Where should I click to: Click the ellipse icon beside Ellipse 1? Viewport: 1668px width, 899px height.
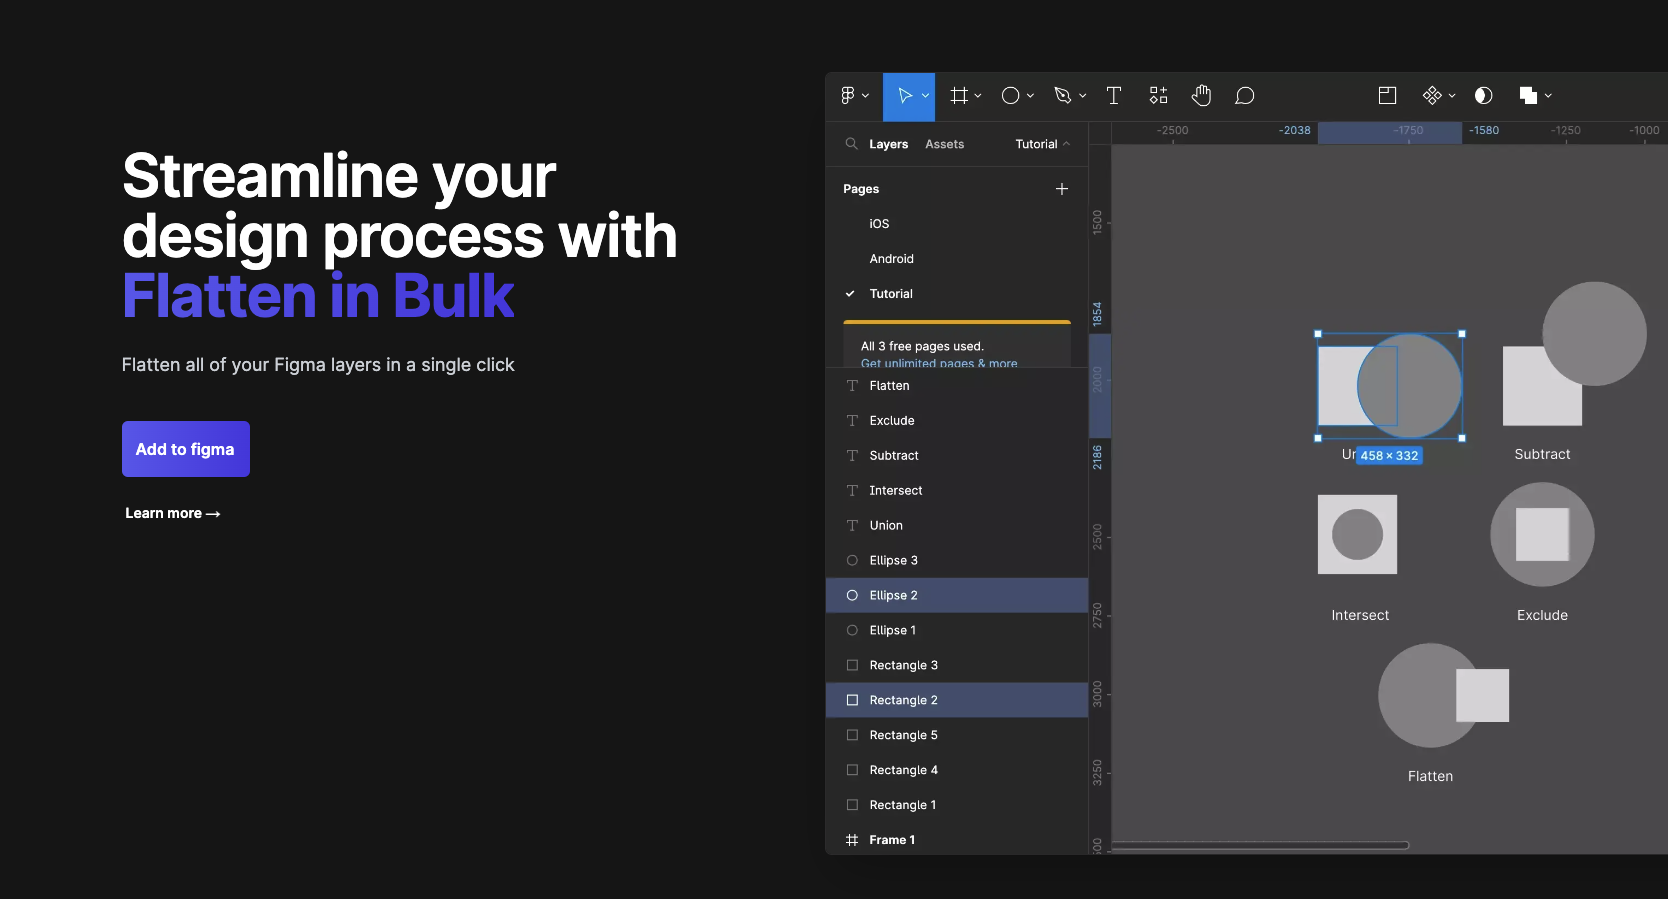(852, 631)
